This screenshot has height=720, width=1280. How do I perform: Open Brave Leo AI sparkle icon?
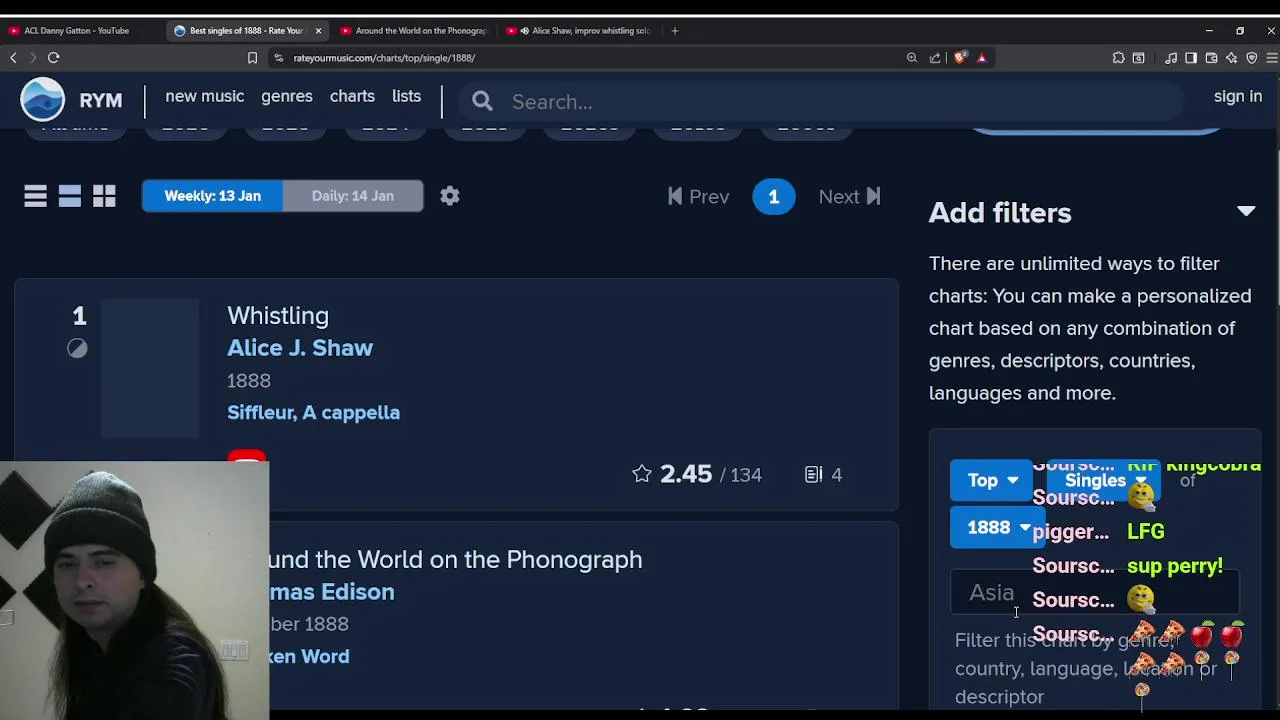(1231, 58)
